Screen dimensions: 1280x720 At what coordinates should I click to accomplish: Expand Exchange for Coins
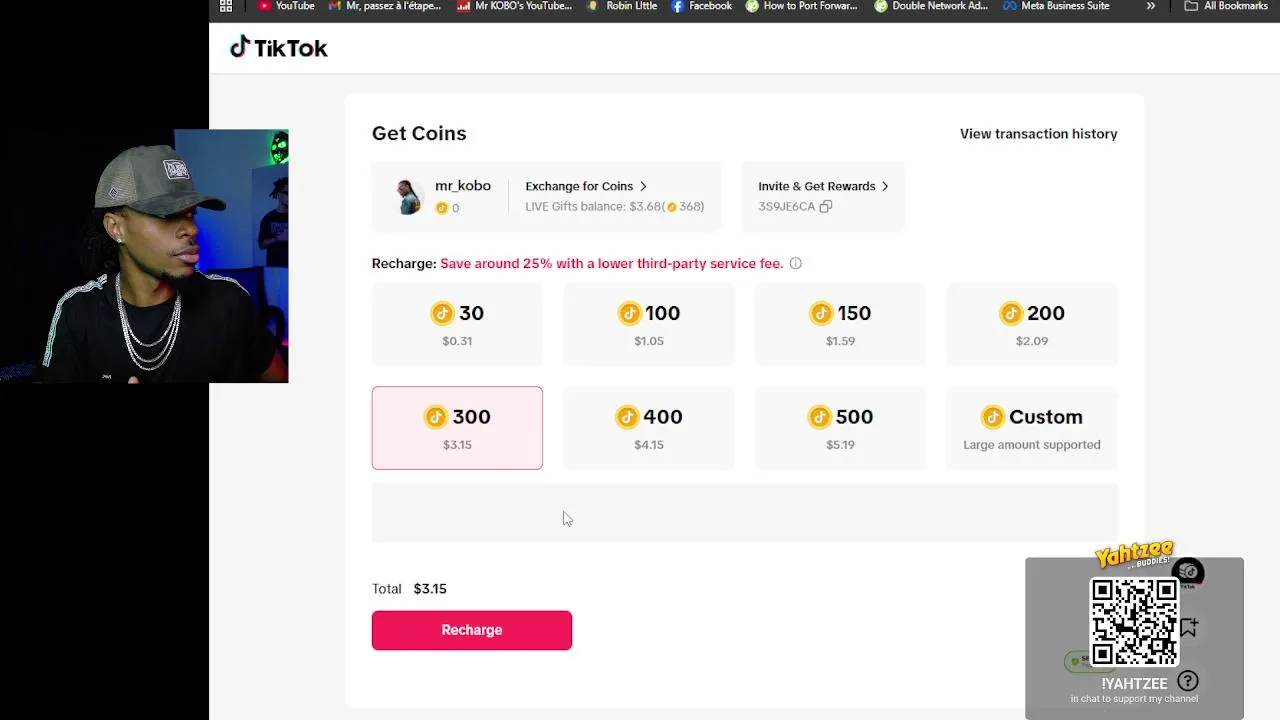586,186
